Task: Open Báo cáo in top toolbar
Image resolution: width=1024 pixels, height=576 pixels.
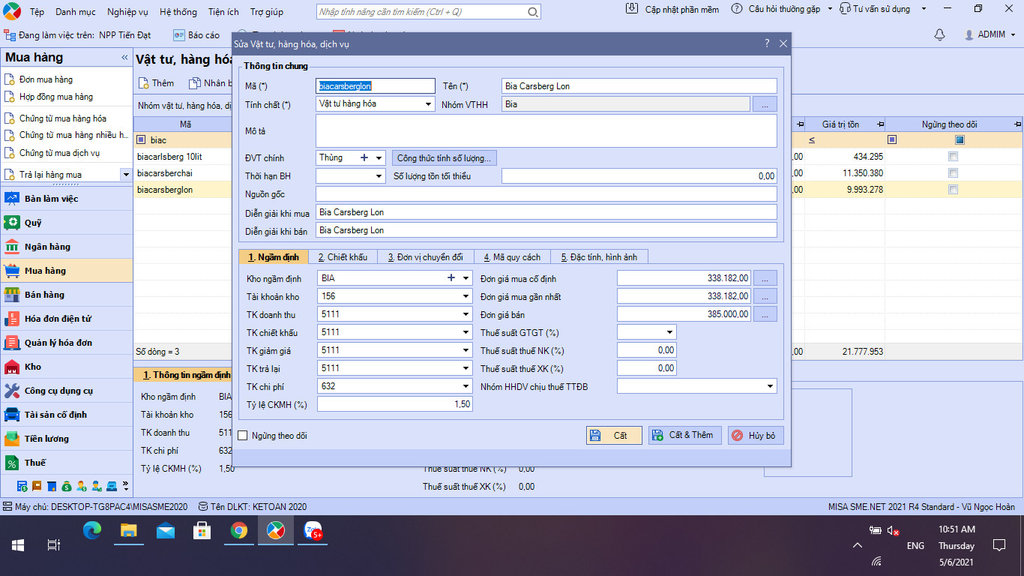Action: point(197,35)
